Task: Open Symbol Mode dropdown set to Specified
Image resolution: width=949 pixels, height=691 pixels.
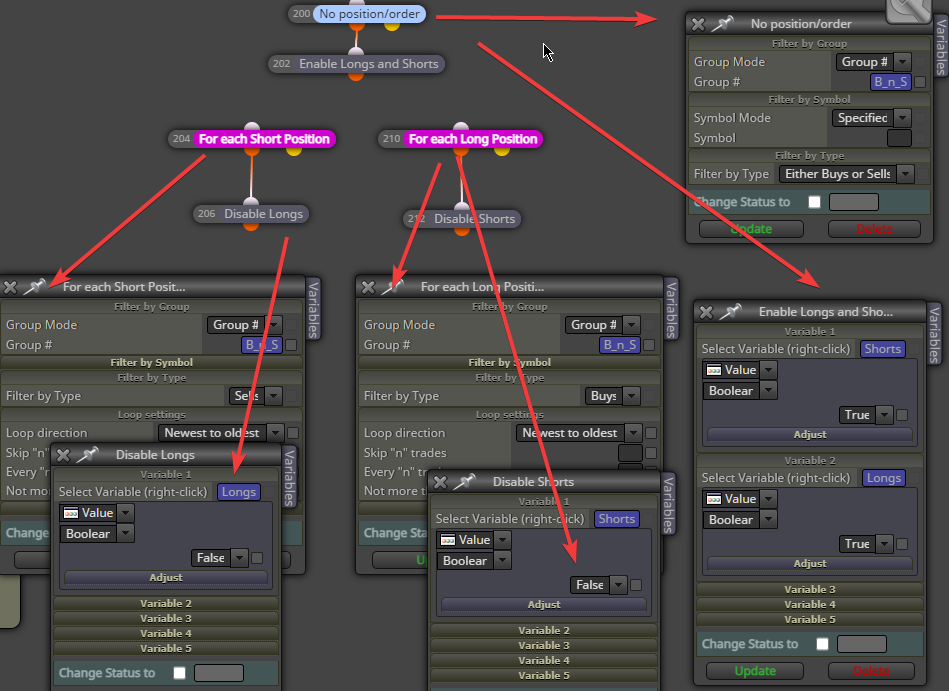Action: tap(872, 117)
